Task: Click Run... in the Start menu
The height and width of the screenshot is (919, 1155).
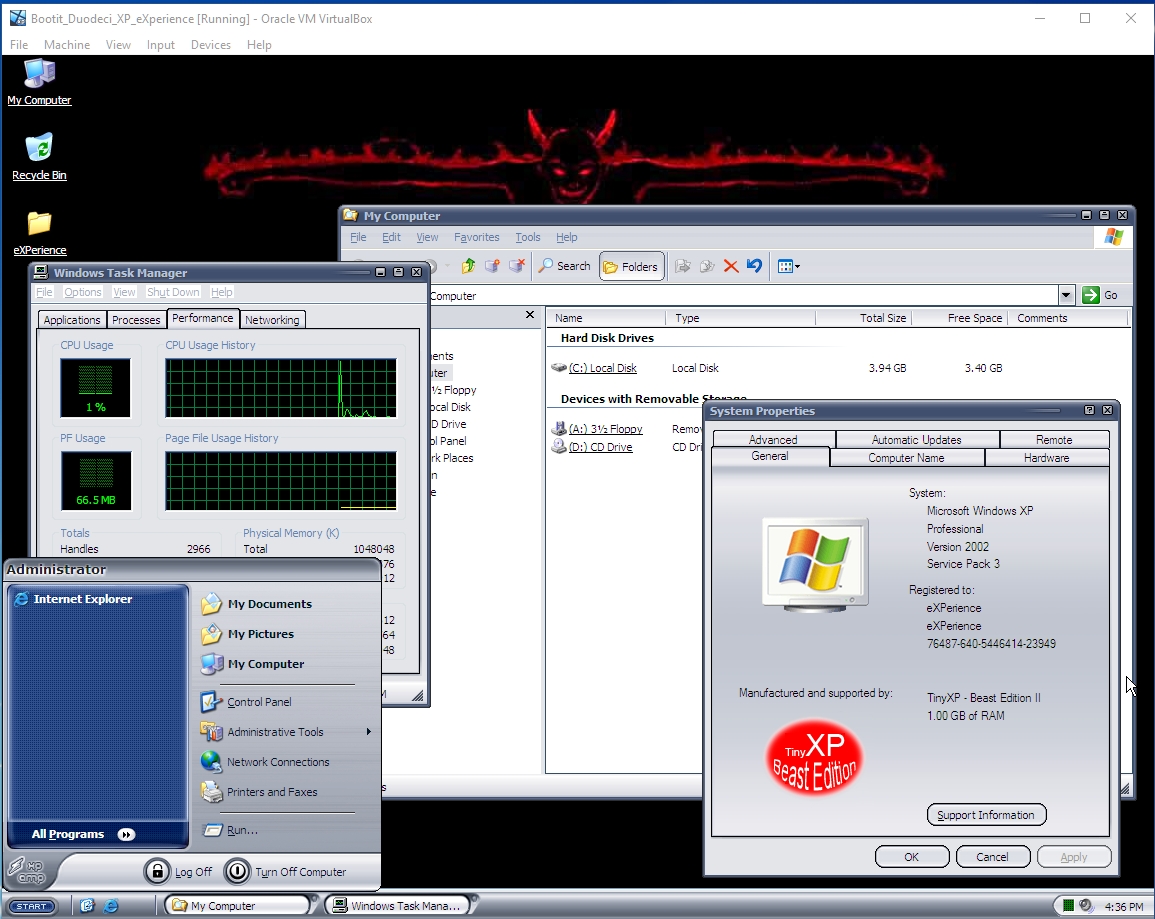Action: (231, 830)
